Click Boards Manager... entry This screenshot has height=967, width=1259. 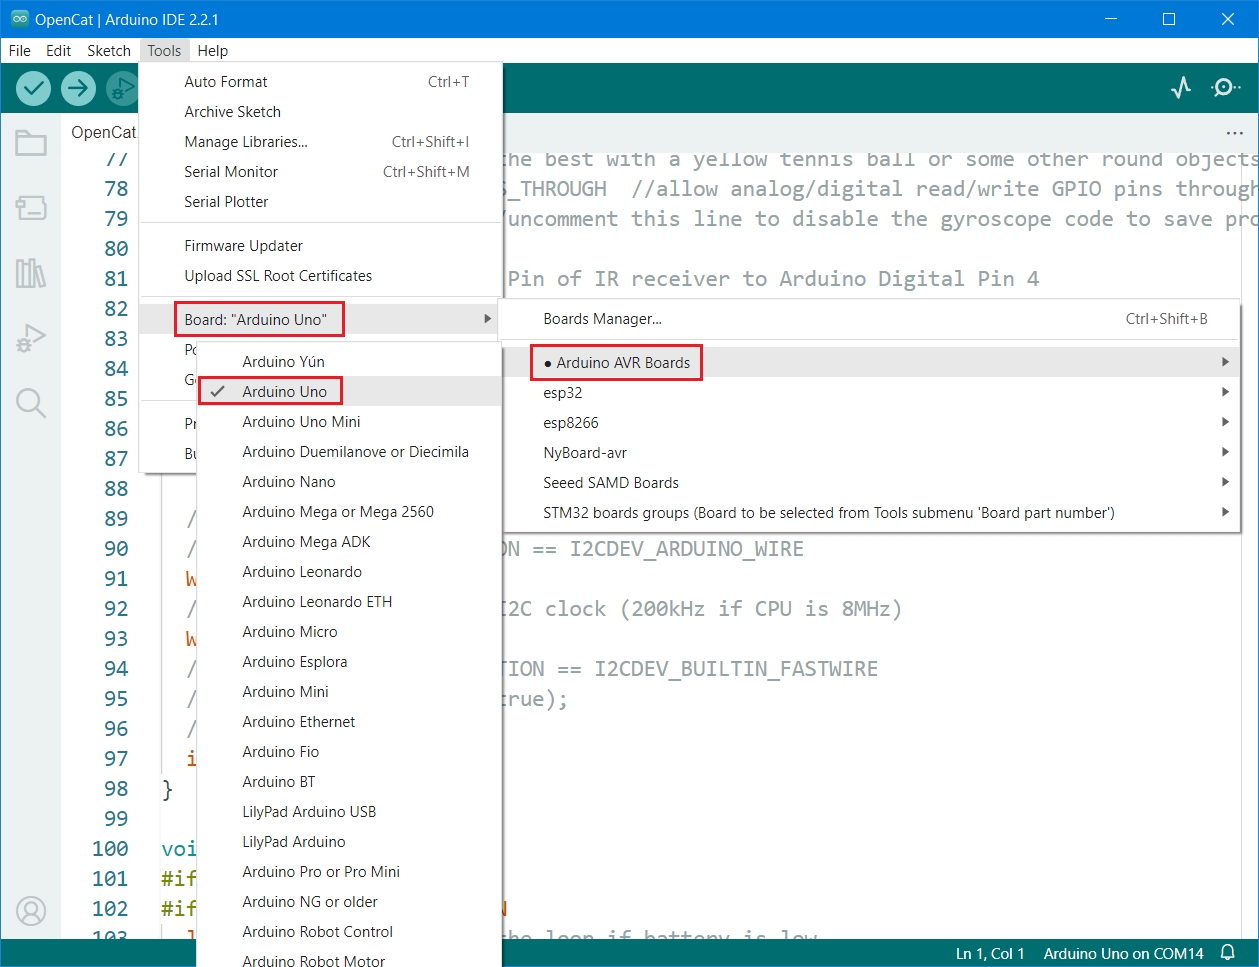point(602,319)
